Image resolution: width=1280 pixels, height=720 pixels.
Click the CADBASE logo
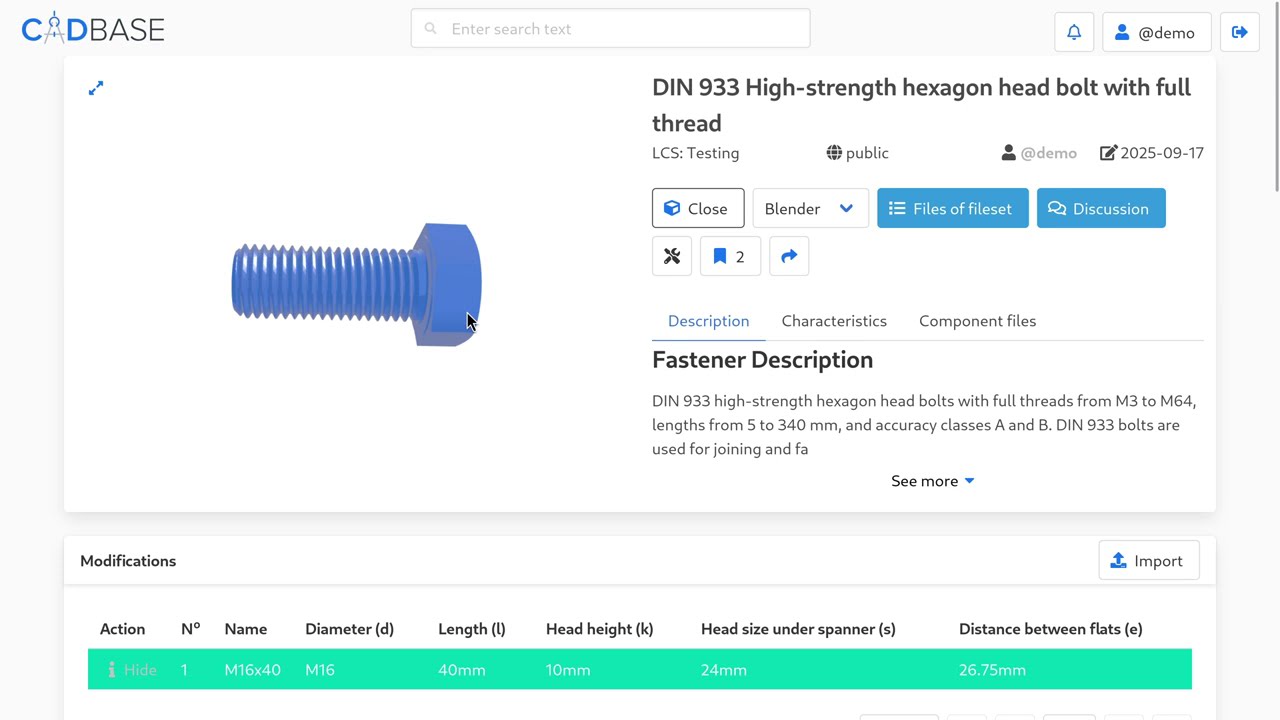(93, 29)
